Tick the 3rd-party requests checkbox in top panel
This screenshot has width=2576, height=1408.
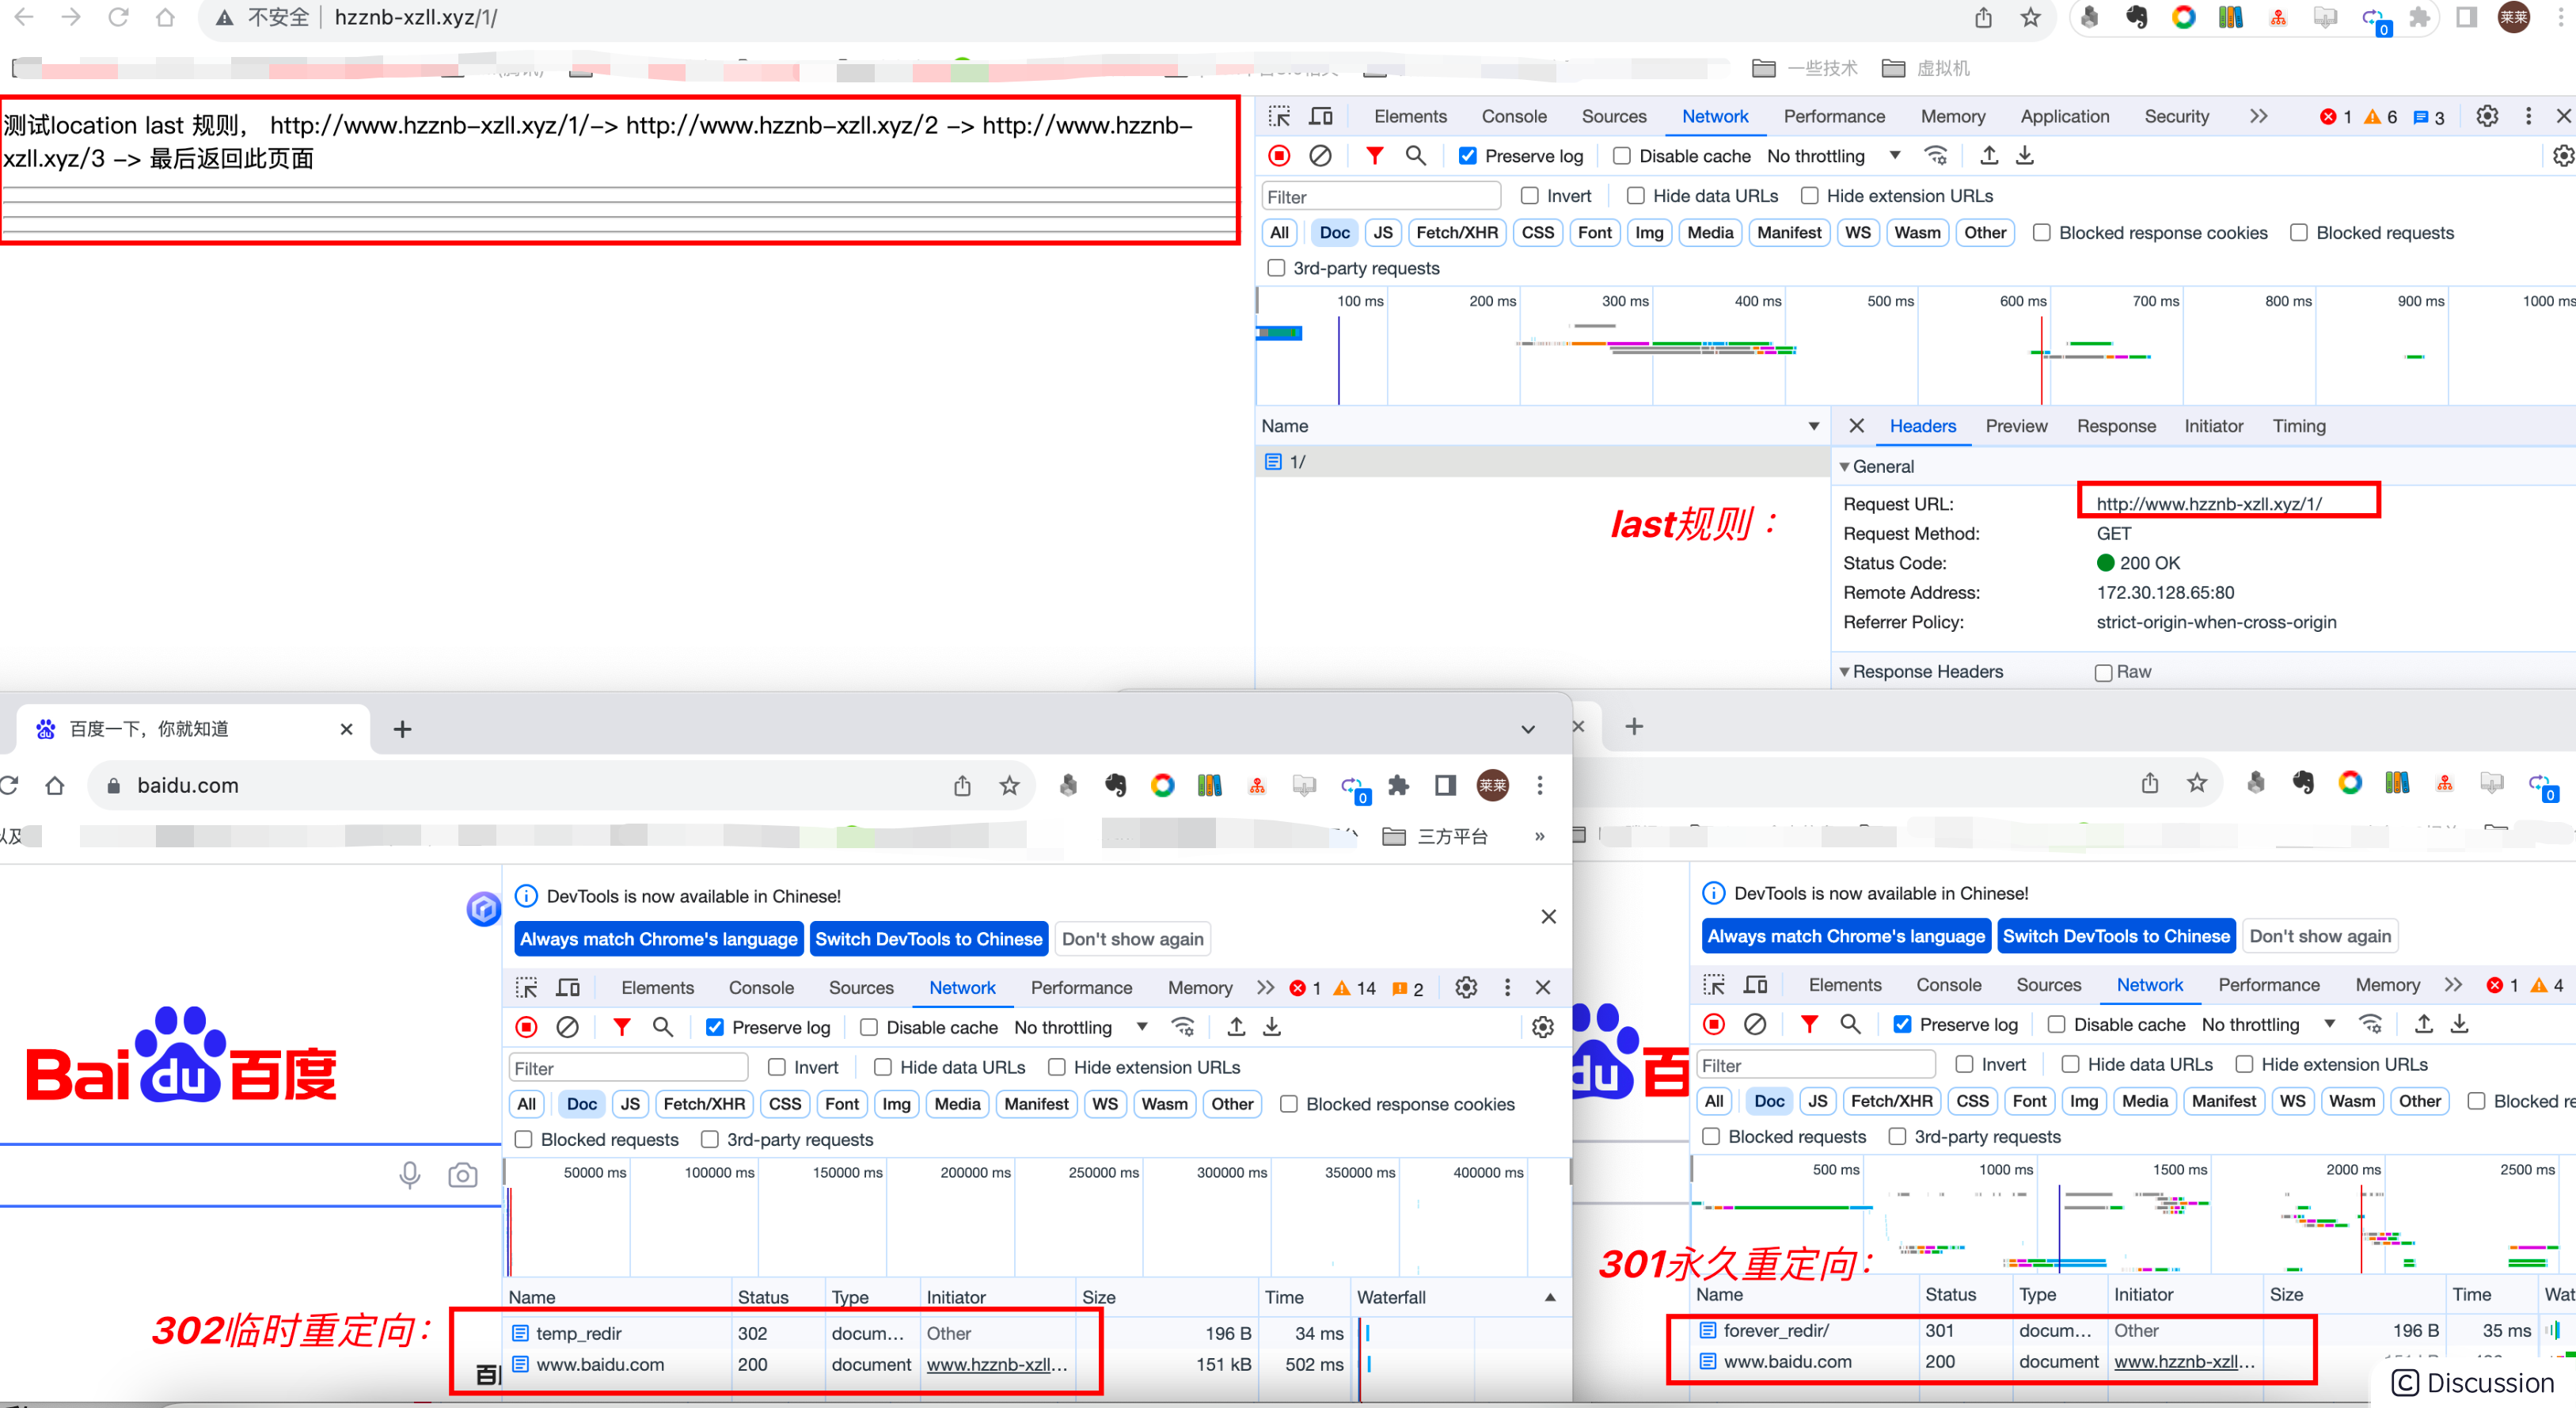coord(1276,268)
